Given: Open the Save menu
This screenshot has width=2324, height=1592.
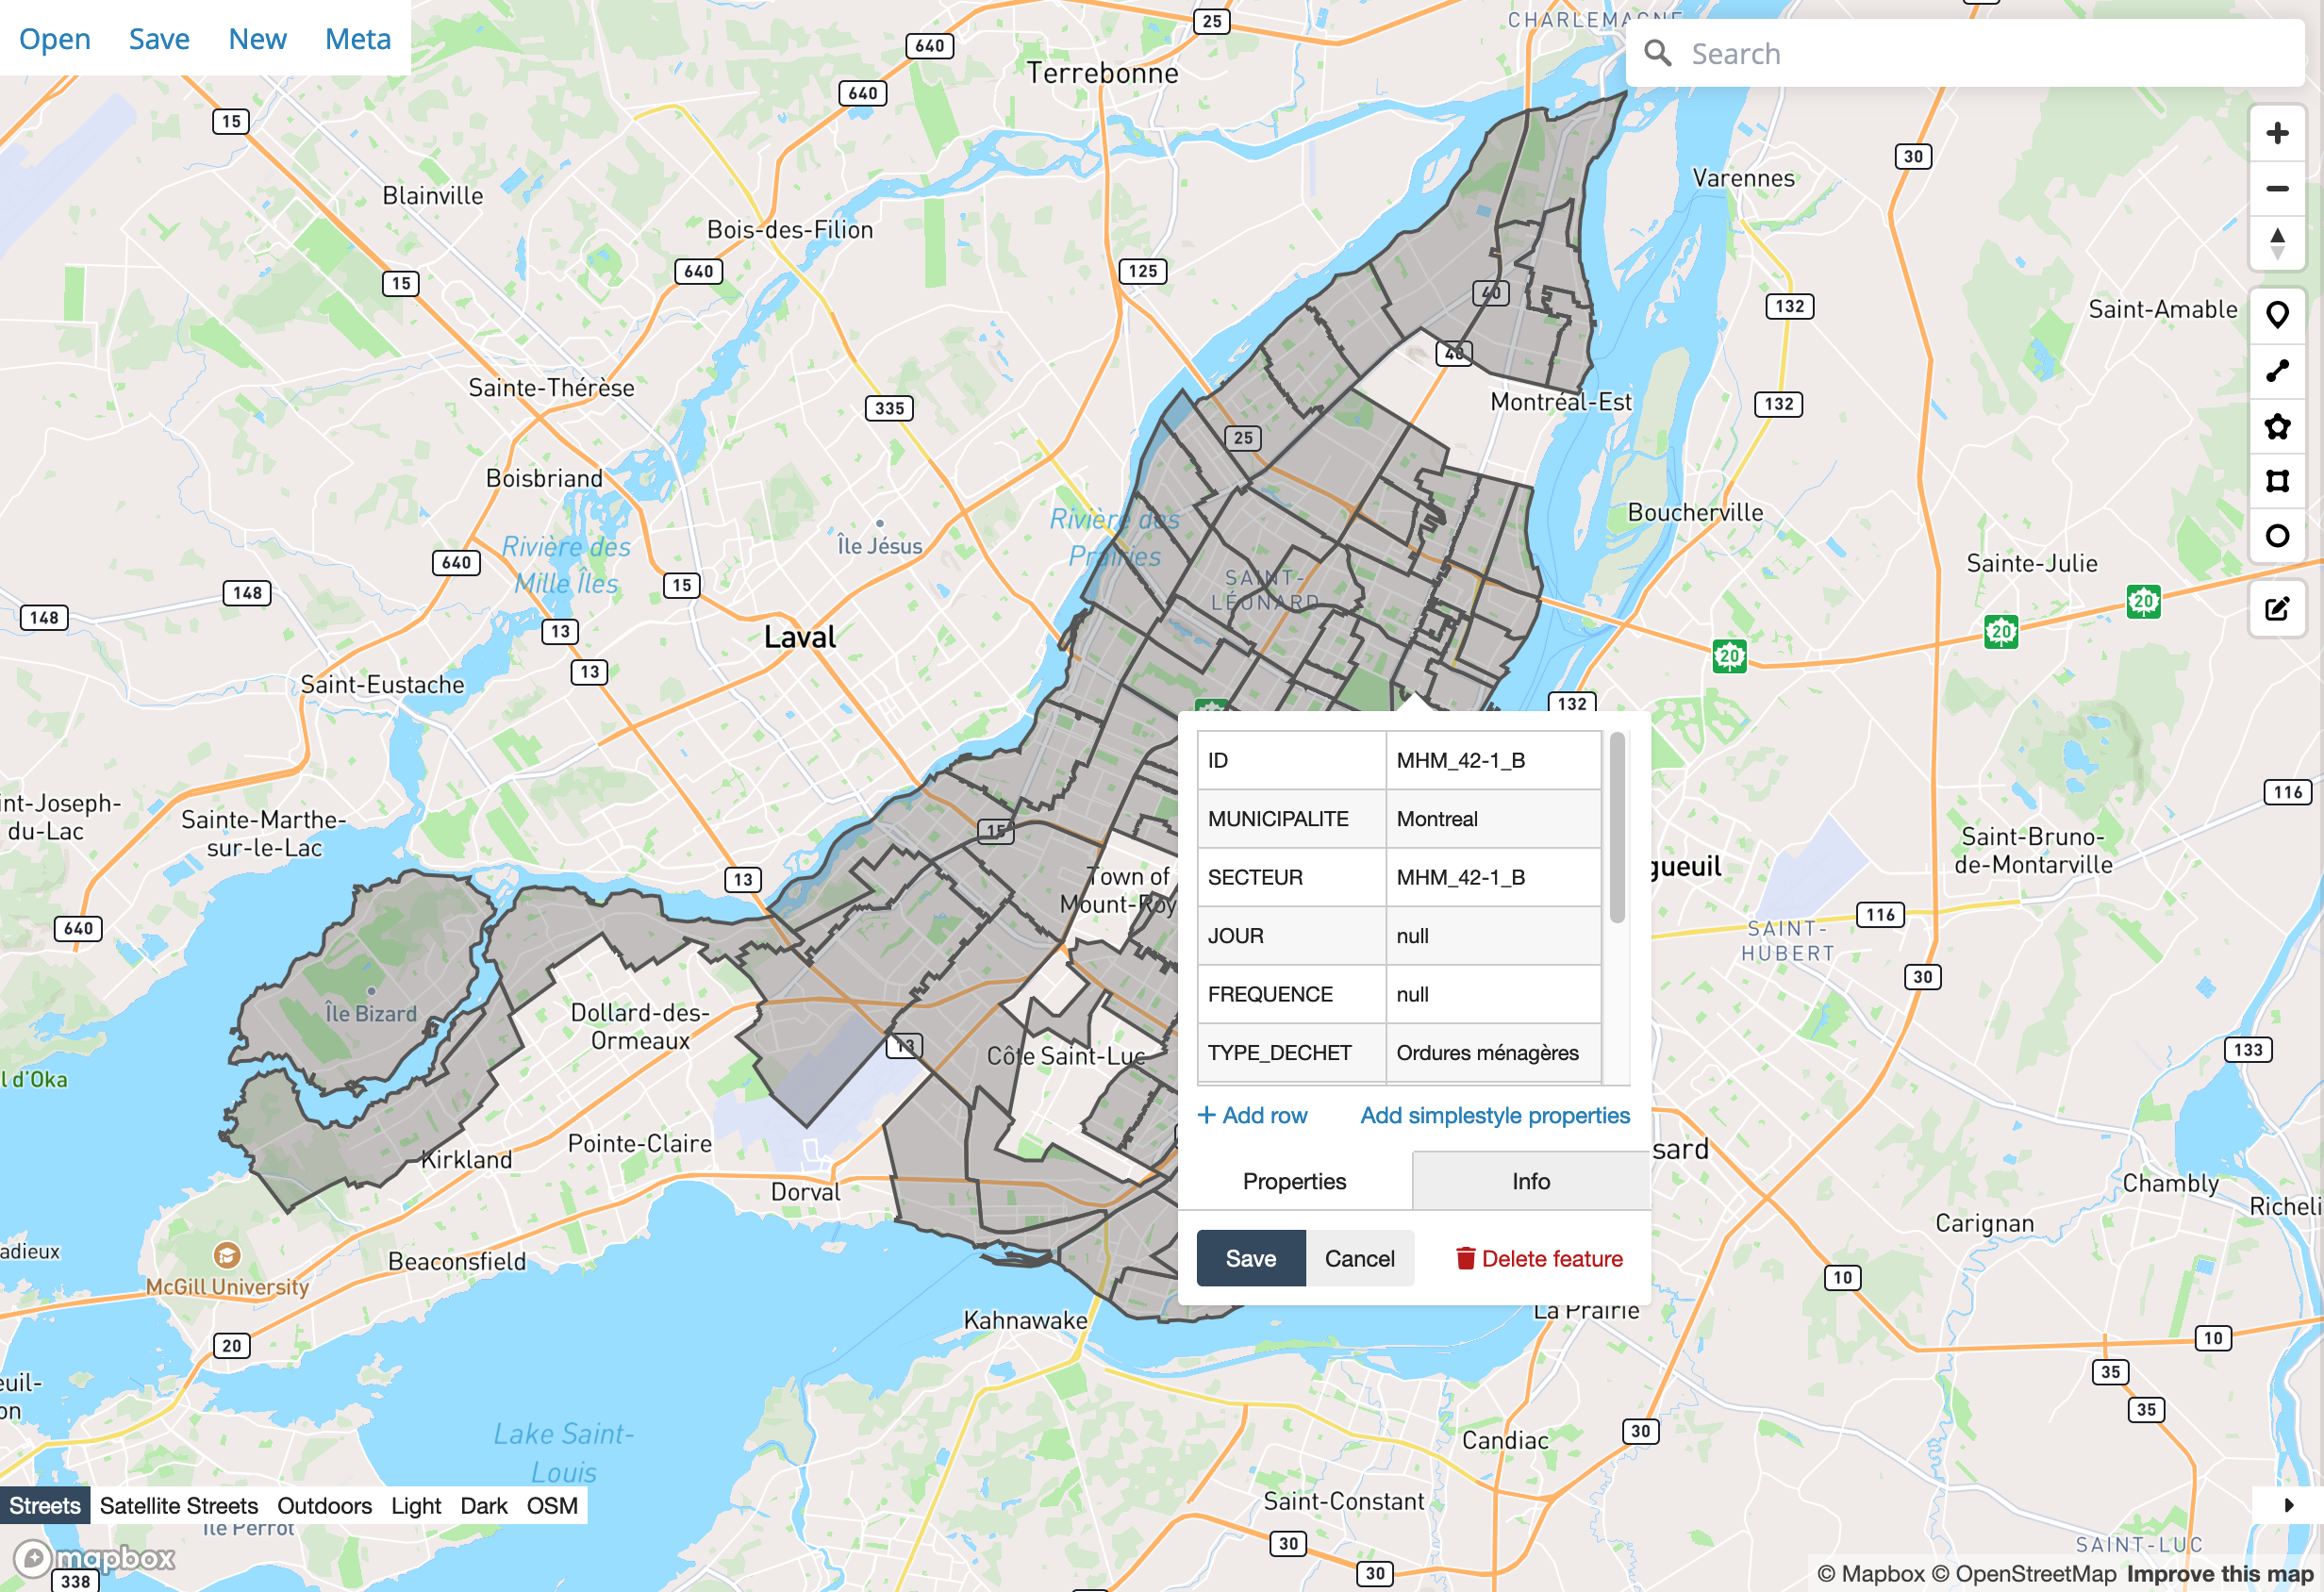Looking at the screenshot, I should point(159,39).
